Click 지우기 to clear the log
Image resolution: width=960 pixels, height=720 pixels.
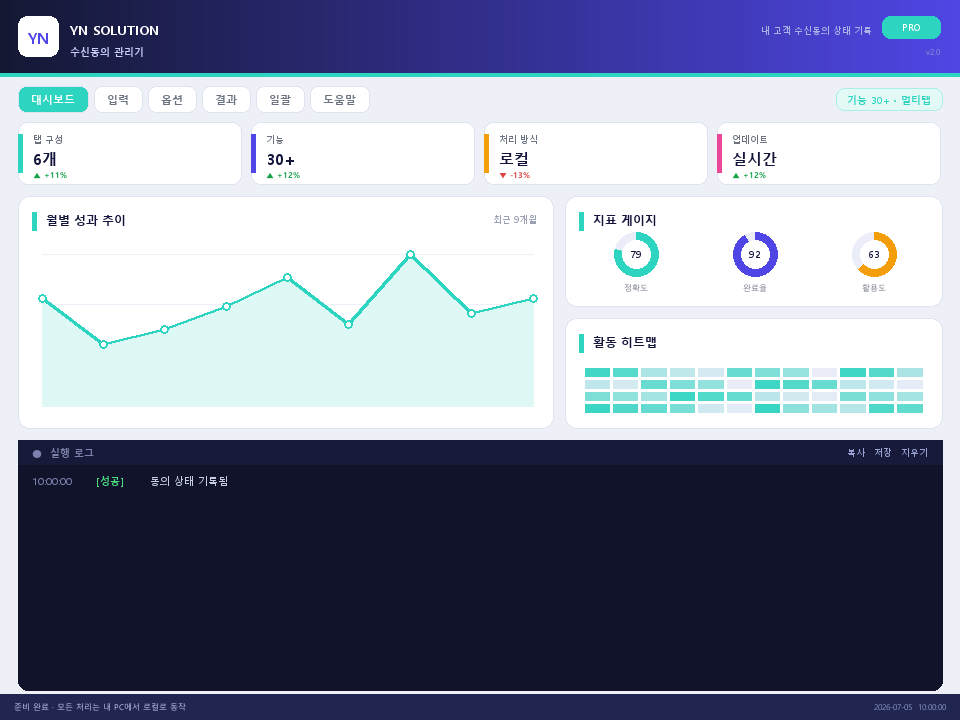[914, 452]
